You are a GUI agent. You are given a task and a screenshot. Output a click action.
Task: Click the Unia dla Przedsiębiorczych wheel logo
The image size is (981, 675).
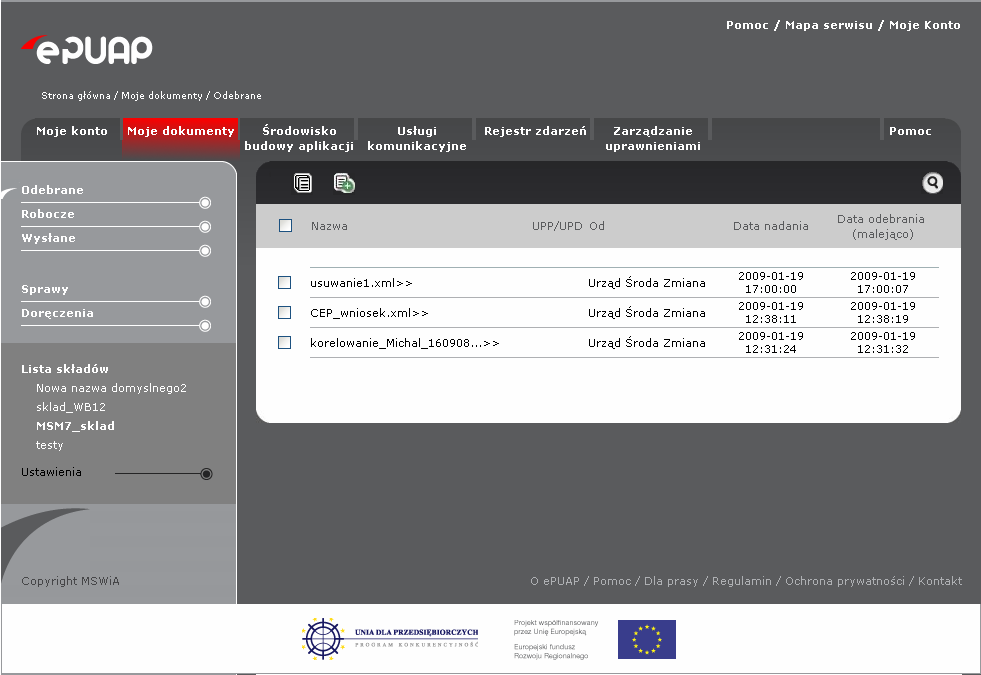click(323, 639)
